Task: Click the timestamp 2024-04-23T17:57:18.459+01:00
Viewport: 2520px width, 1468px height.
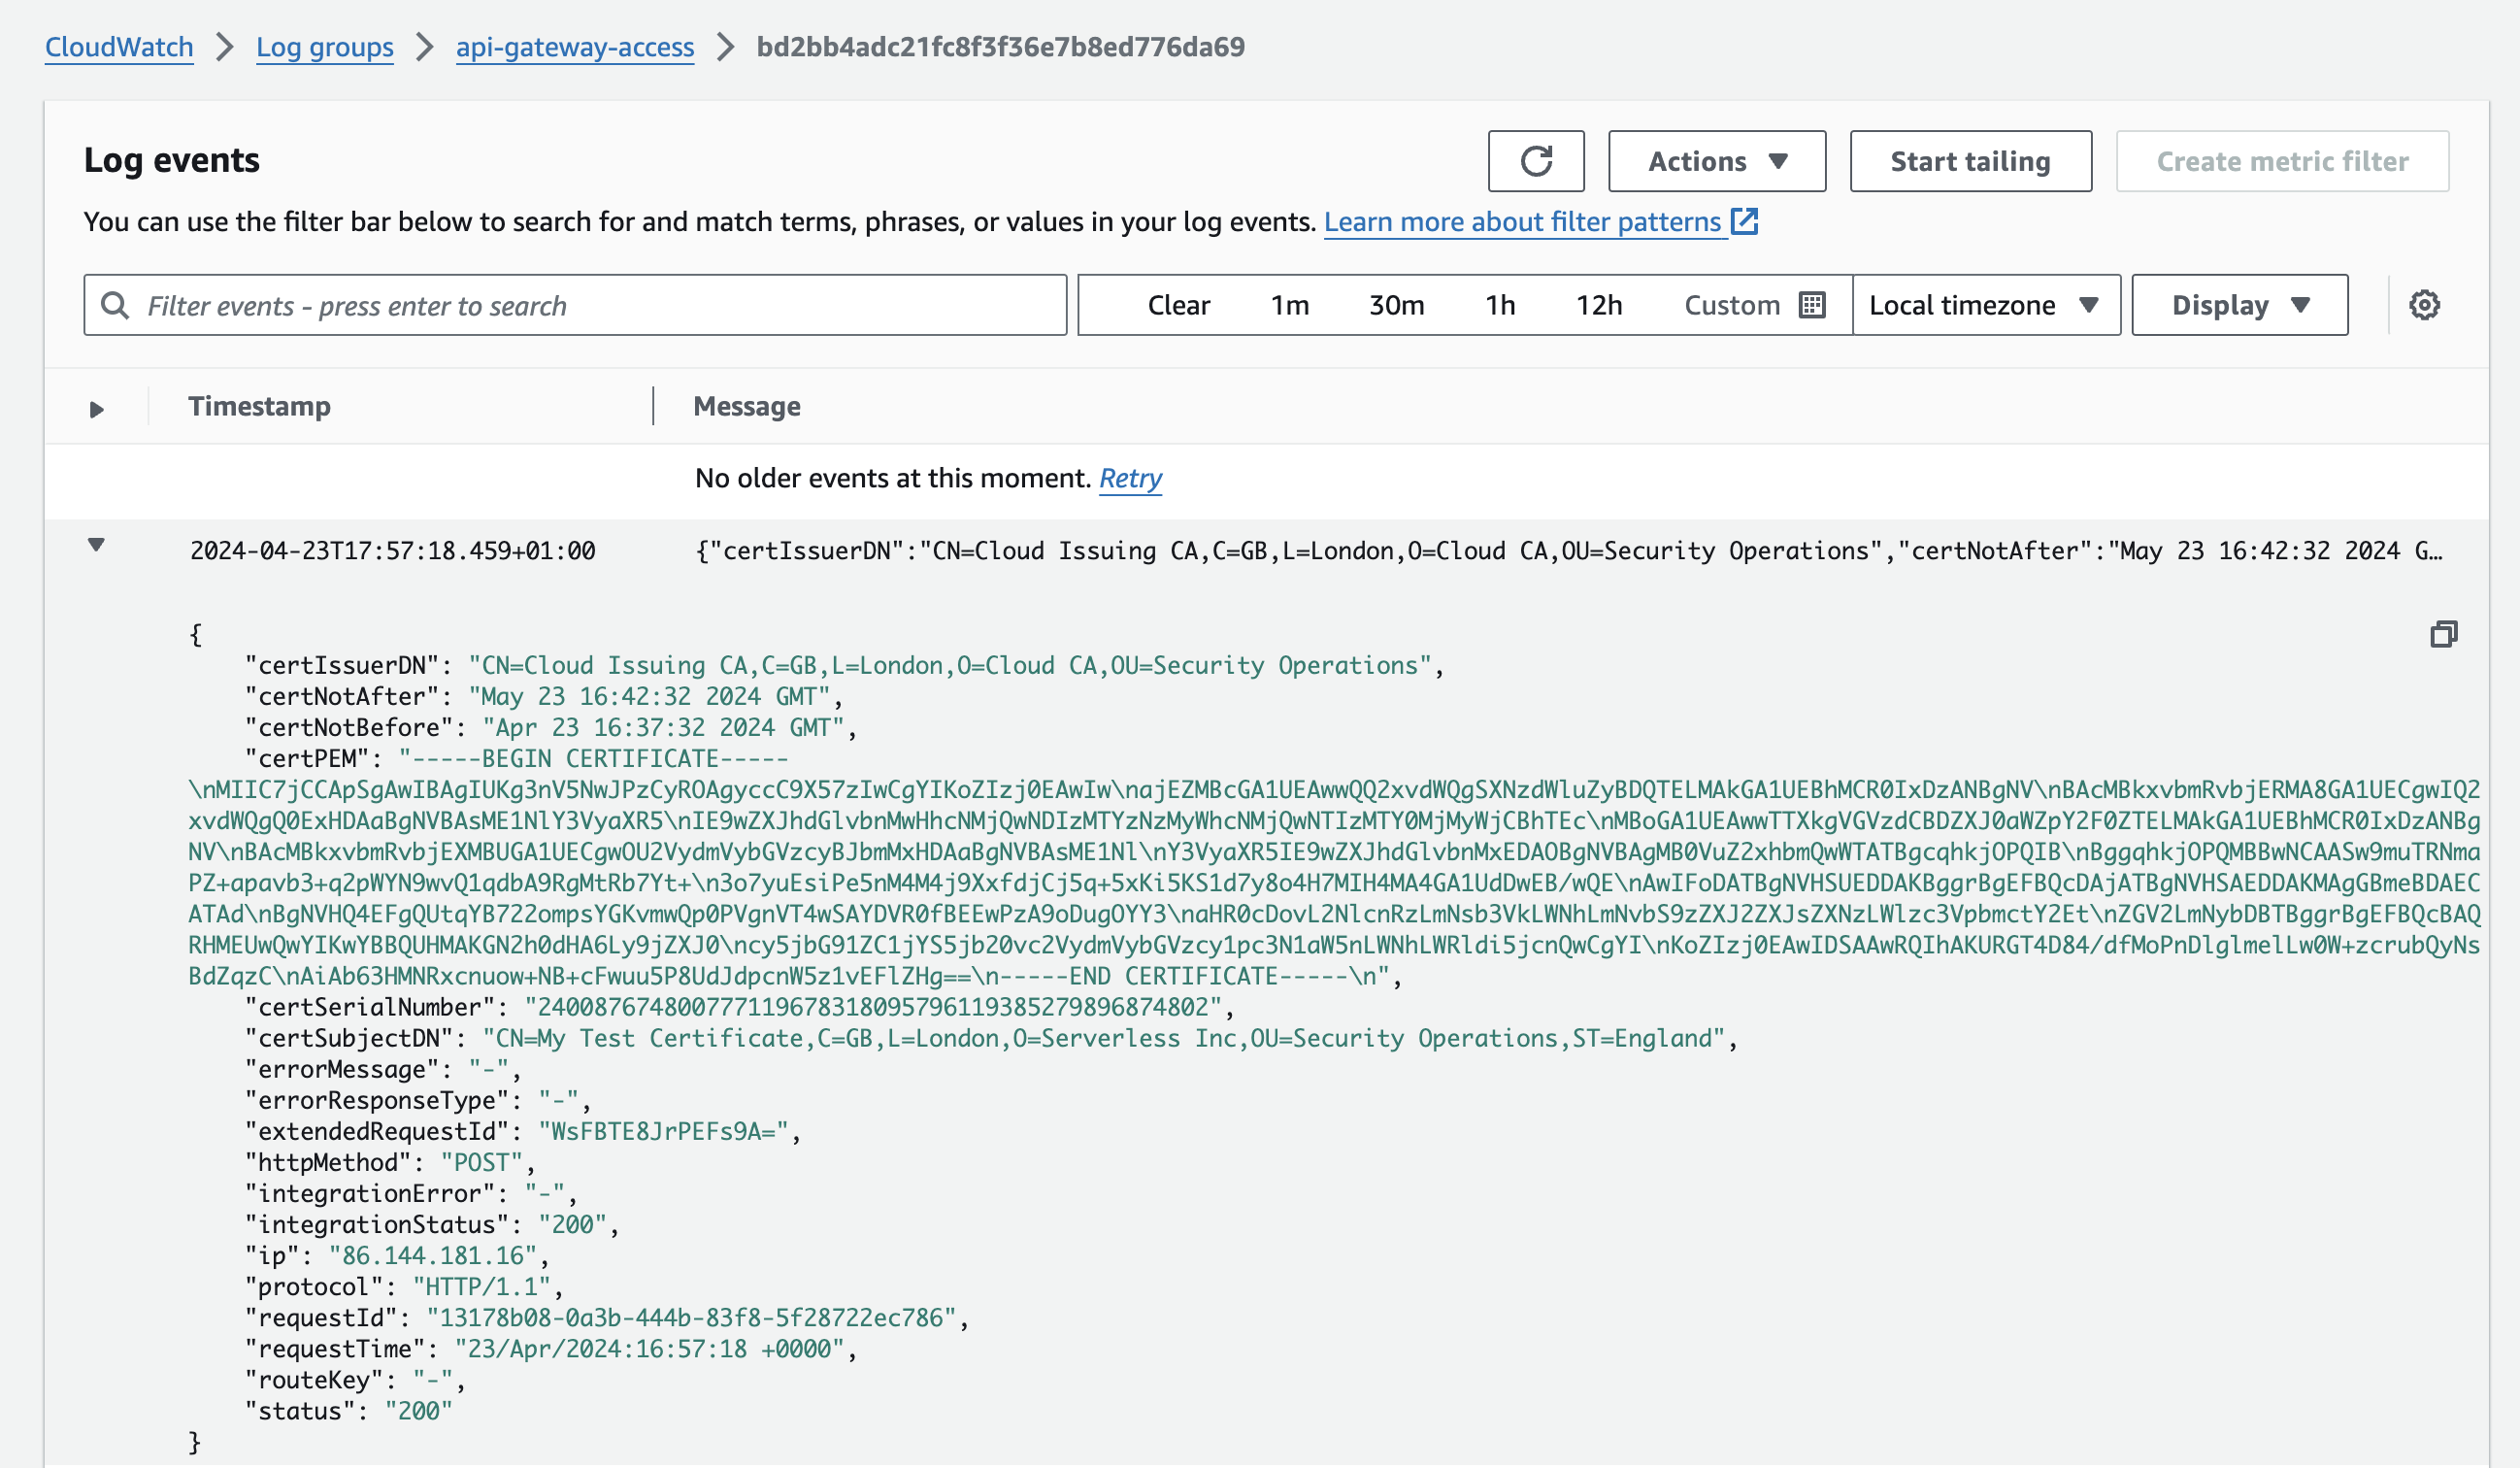Action: click(x=392, y=551)
